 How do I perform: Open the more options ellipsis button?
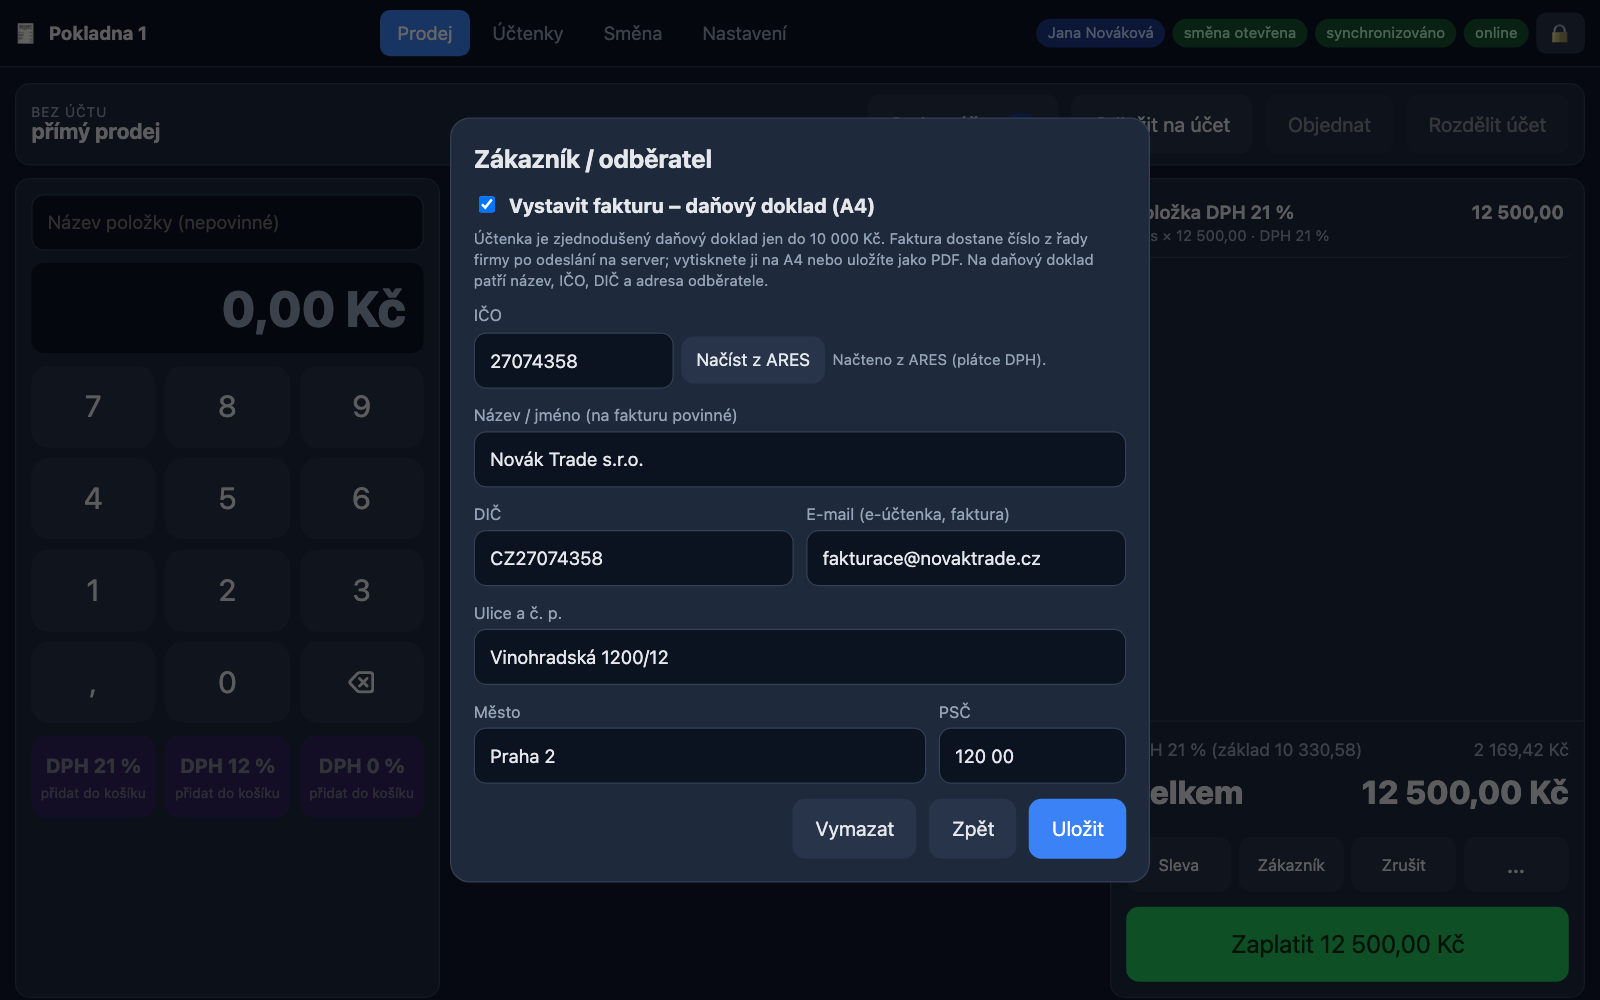pyautogui.click(x=1516, y=865)
